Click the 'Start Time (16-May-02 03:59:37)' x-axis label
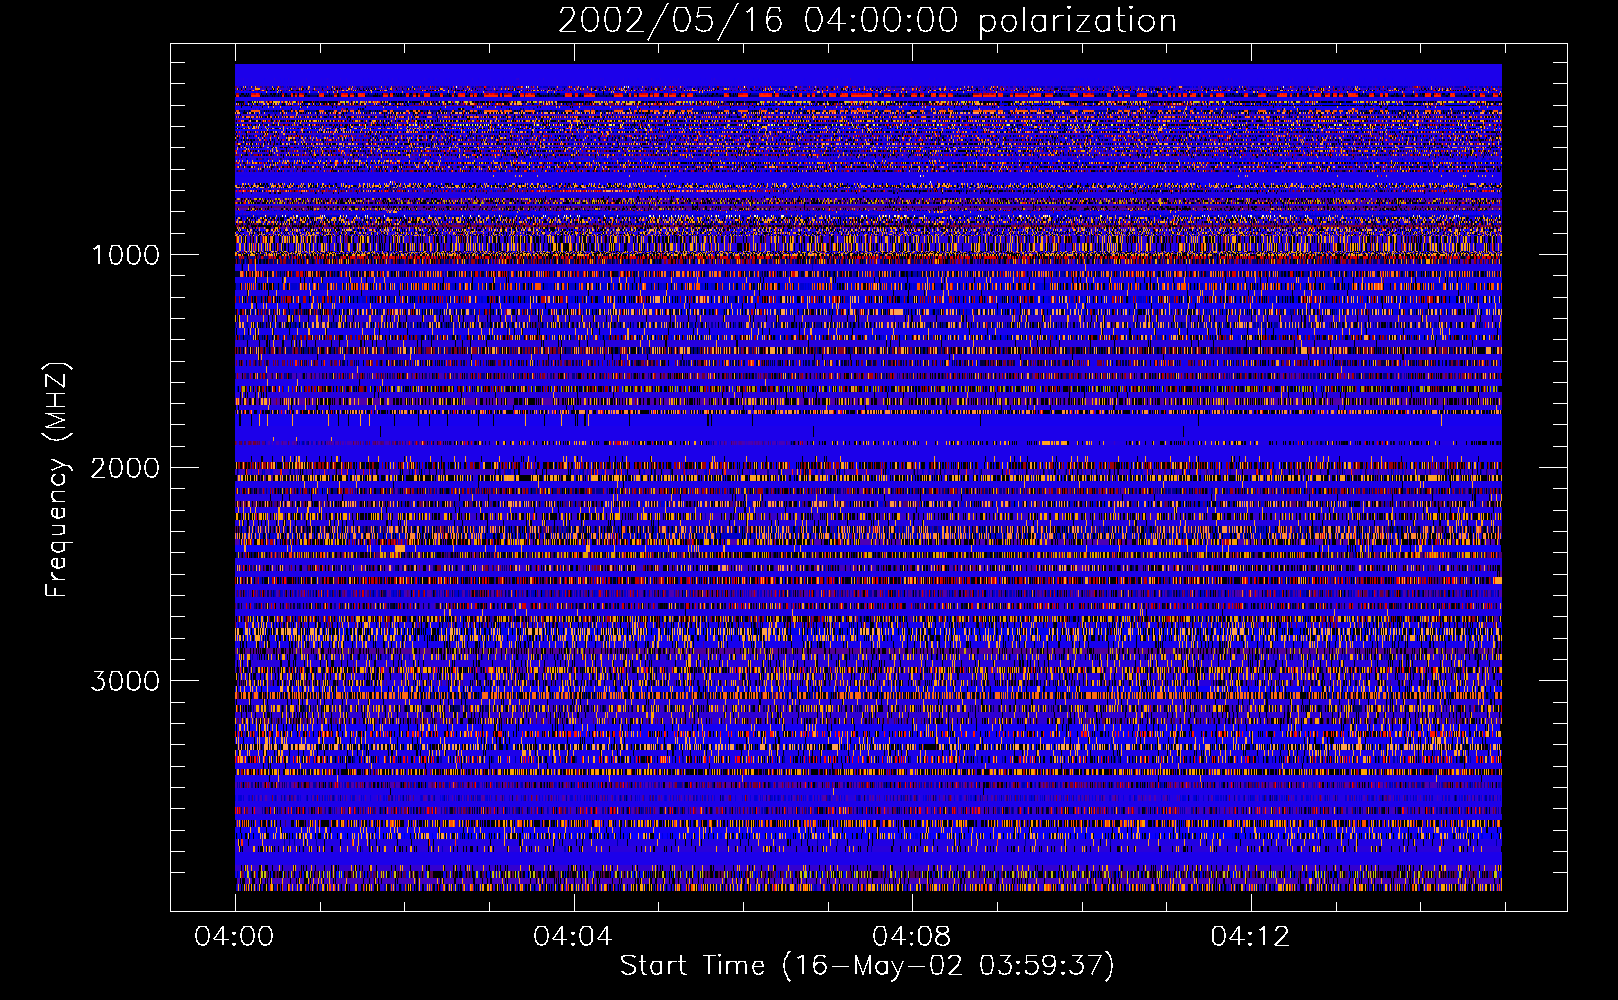The width and height of the screenshot is (1618, 1000). coord(867,966)
